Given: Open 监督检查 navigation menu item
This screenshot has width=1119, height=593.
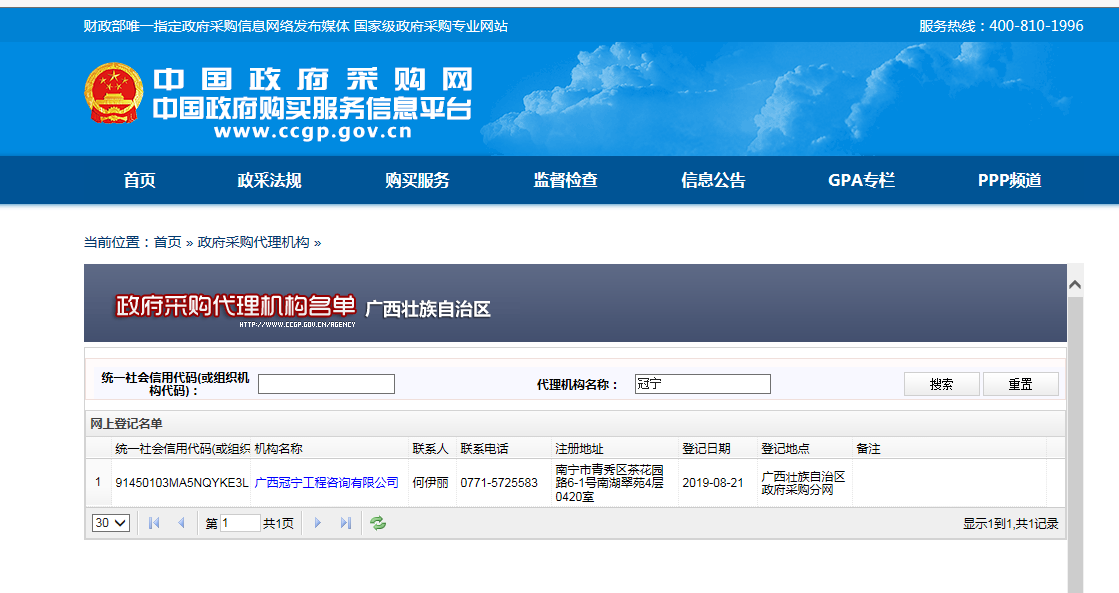Looking at the screenshot, I should 565,180.
